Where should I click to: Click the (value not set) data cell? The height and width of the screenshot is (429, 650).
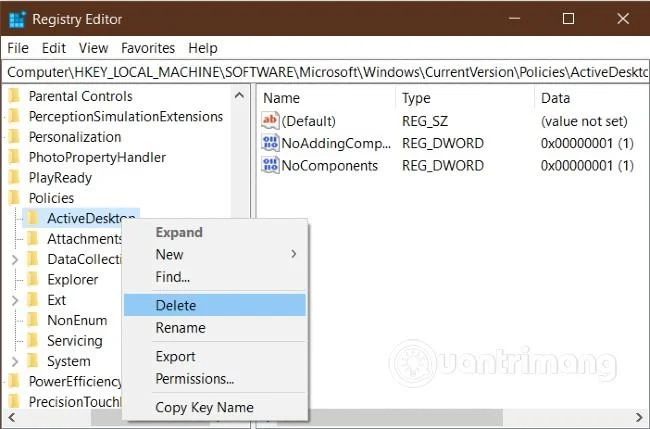[x=584, y=121]
